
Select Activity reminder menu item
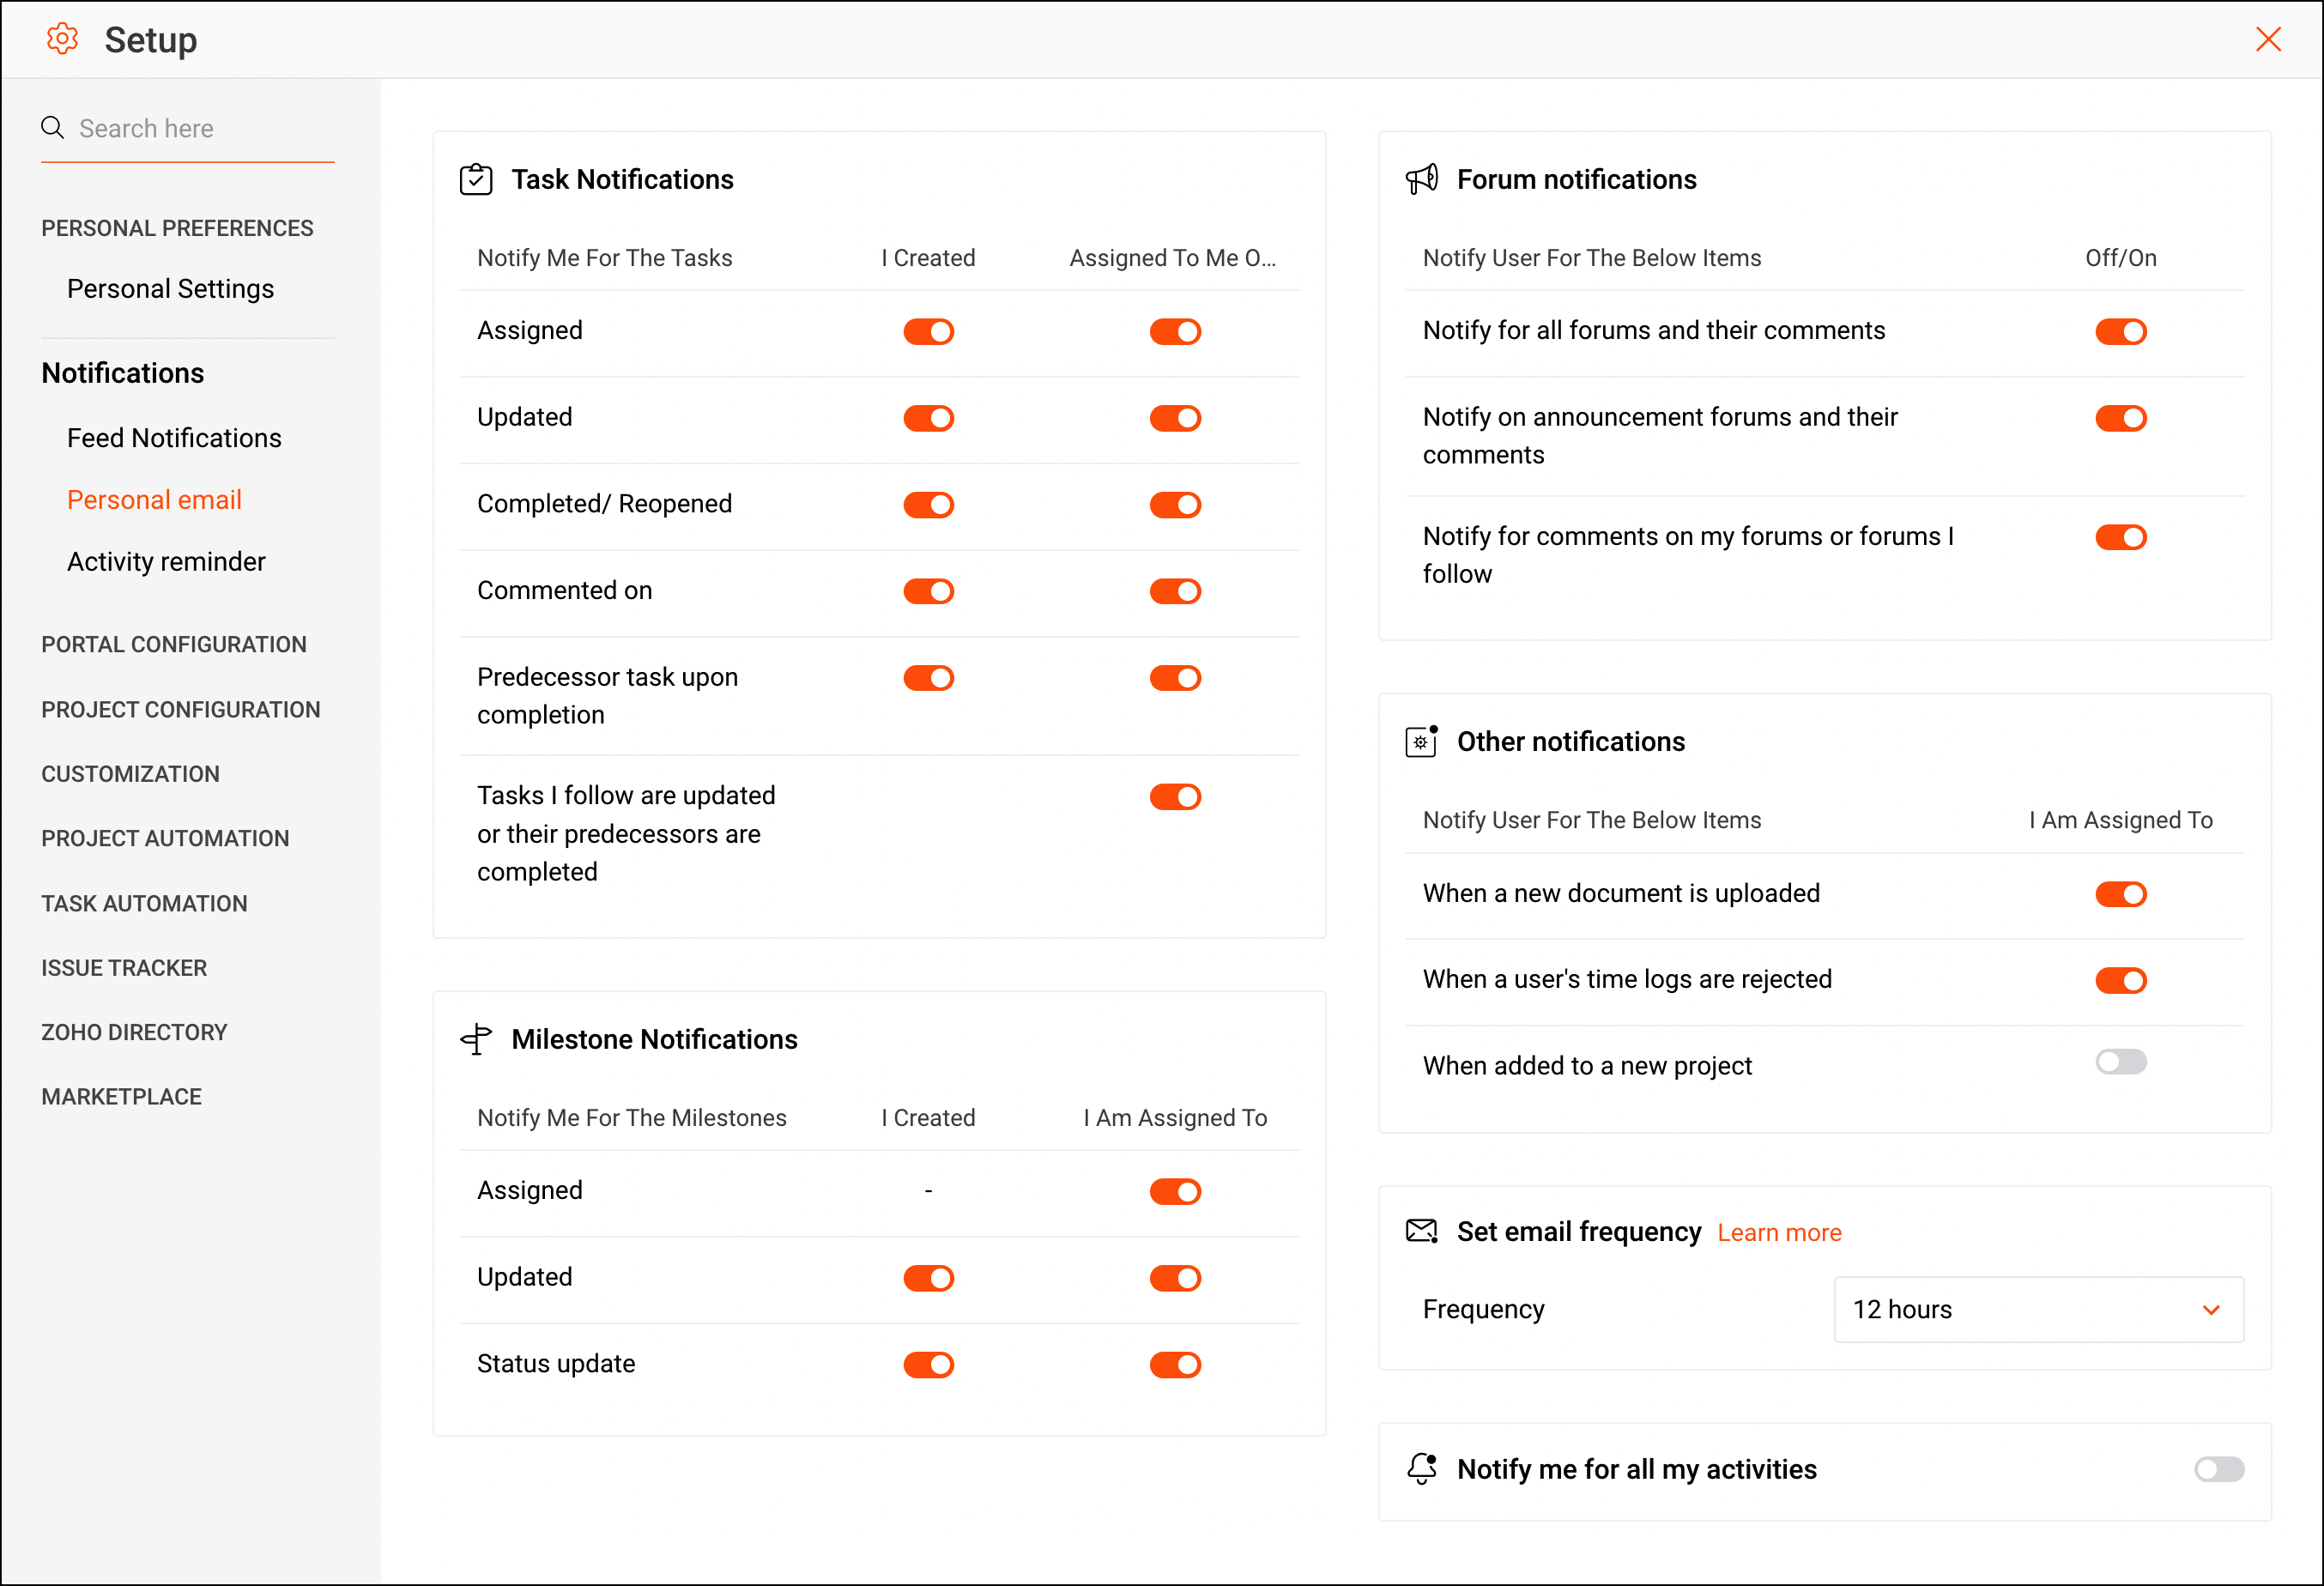click(x=166, y=562)
